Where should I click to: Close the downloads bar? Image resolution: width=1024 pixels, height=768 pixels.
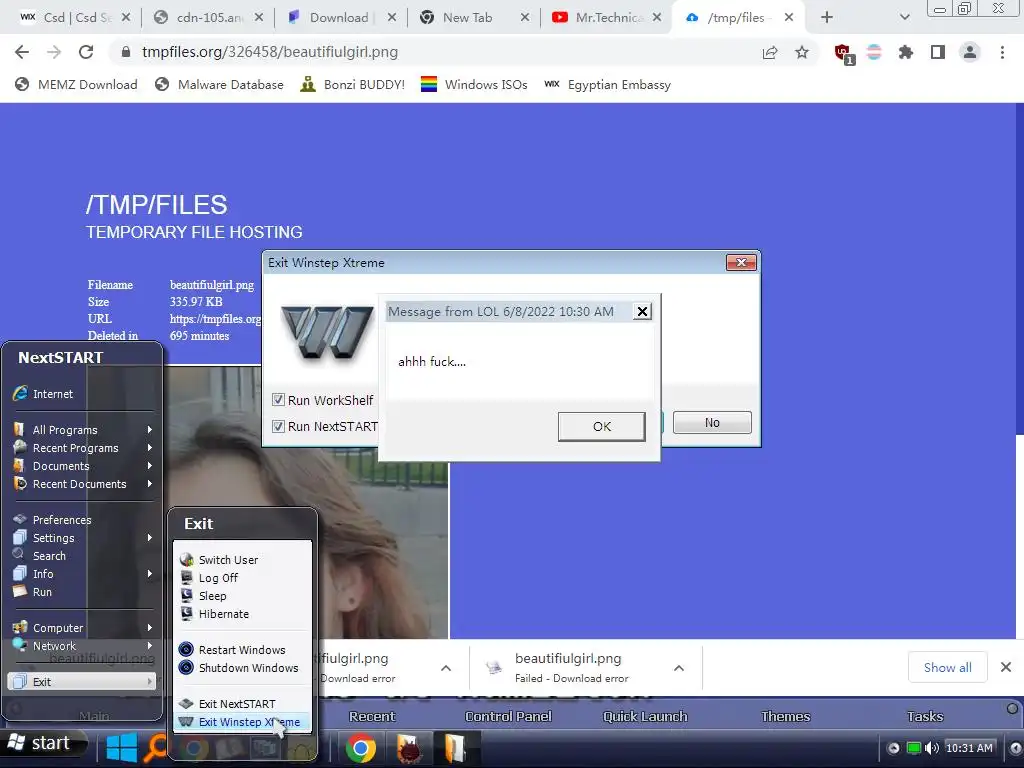point(1006,667)
